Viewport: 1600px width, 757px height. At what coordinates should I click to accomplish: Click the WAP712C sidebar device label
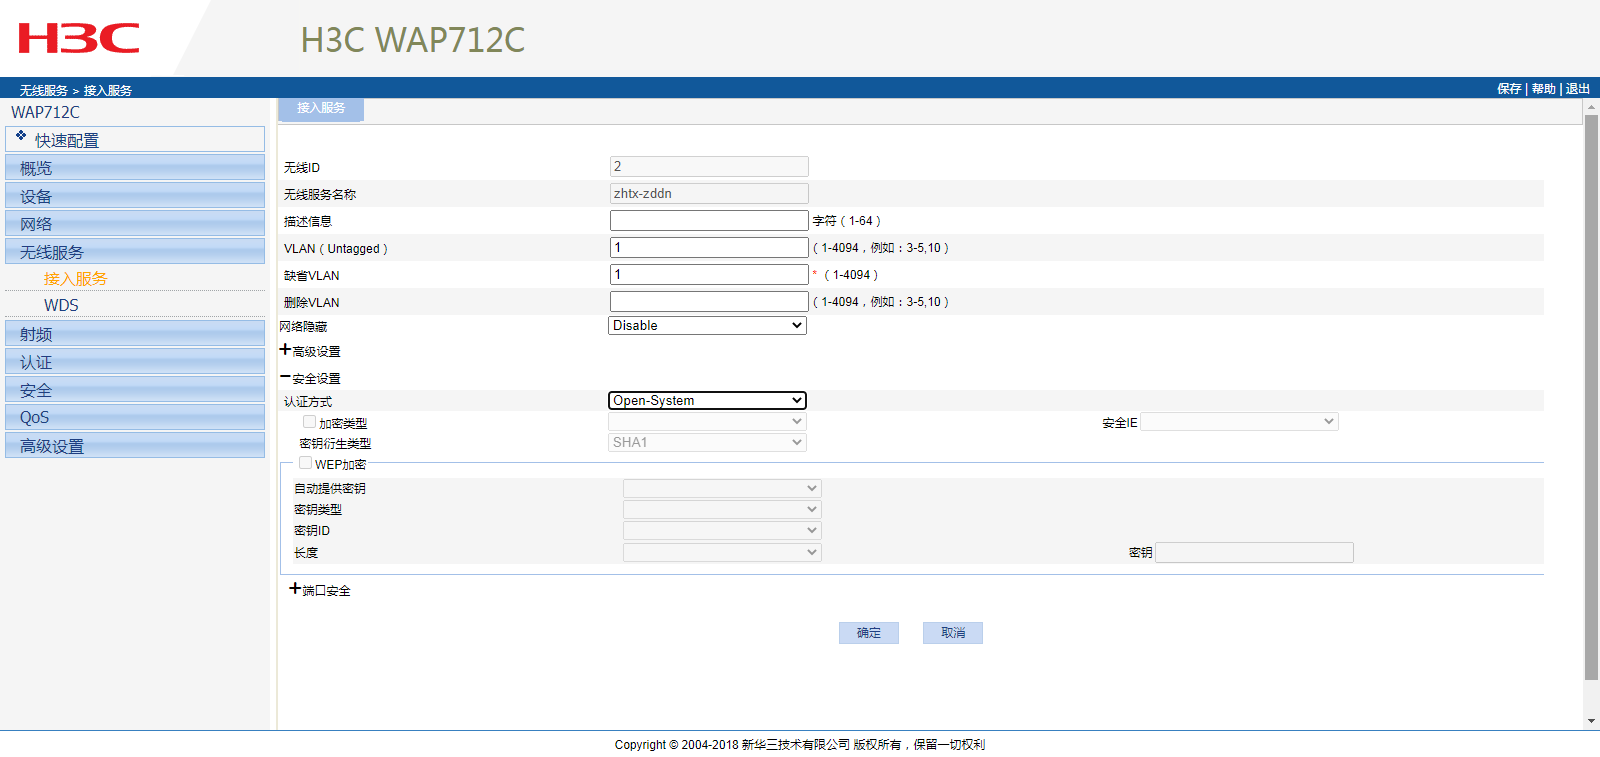45,112
